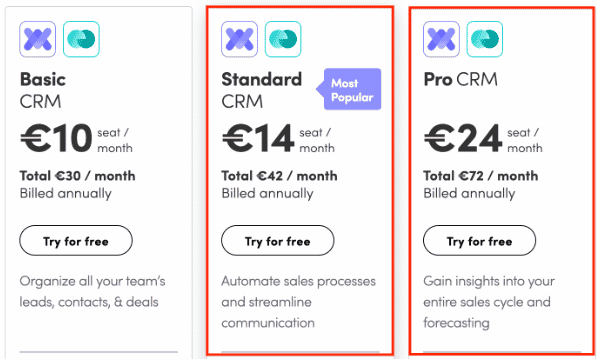Viewport: 598px width, 361px height.
Task: Select the Basic CRM plan title
Action: pos(43,90)
